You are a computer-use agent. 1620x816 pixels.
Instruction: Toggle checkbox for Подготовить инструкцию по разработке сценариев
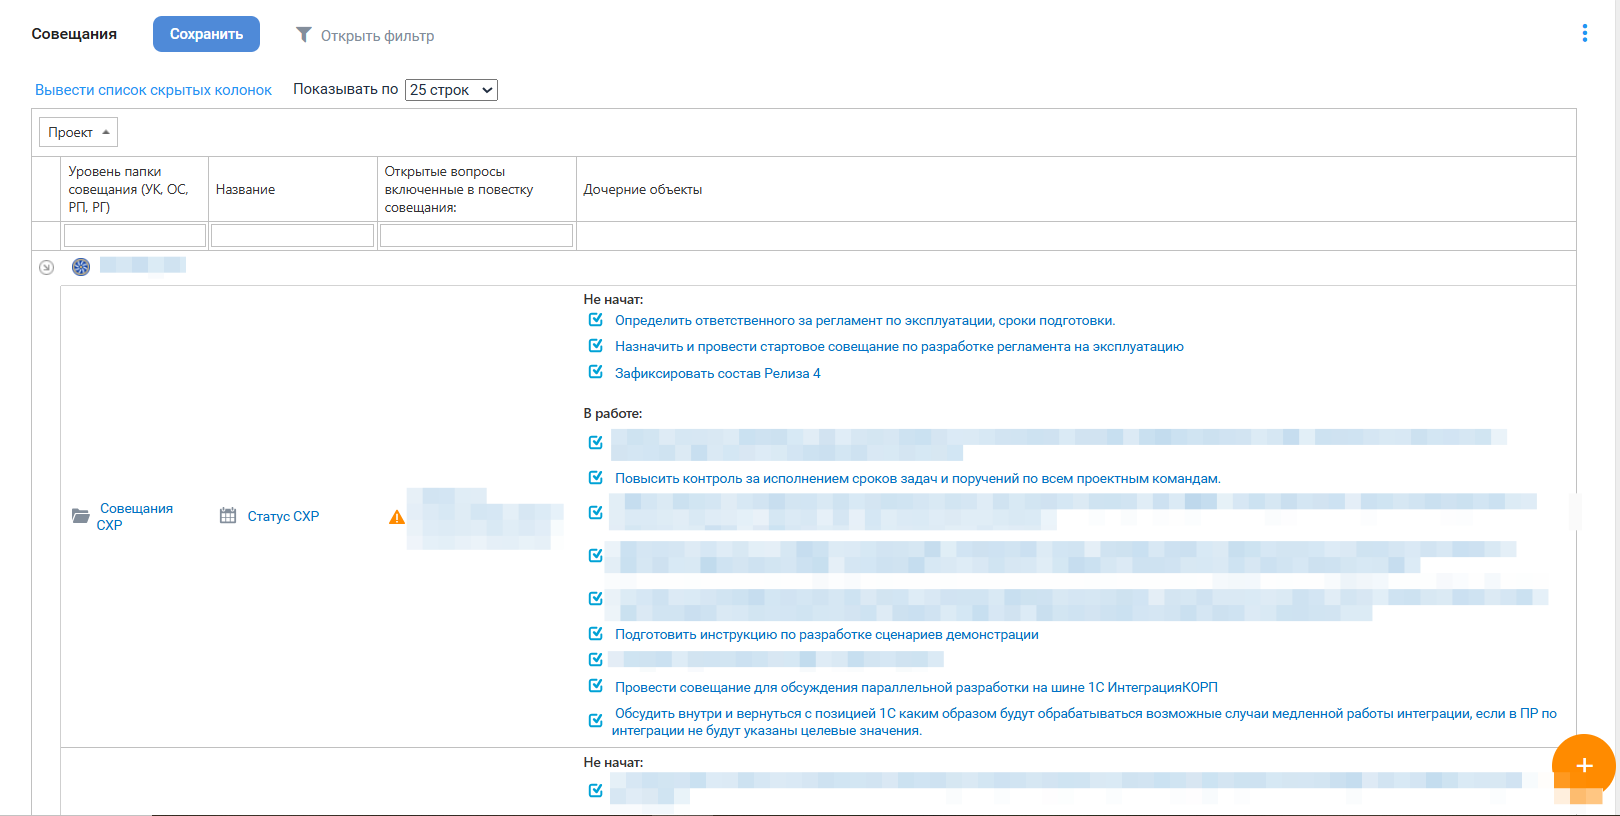[596, 634]
